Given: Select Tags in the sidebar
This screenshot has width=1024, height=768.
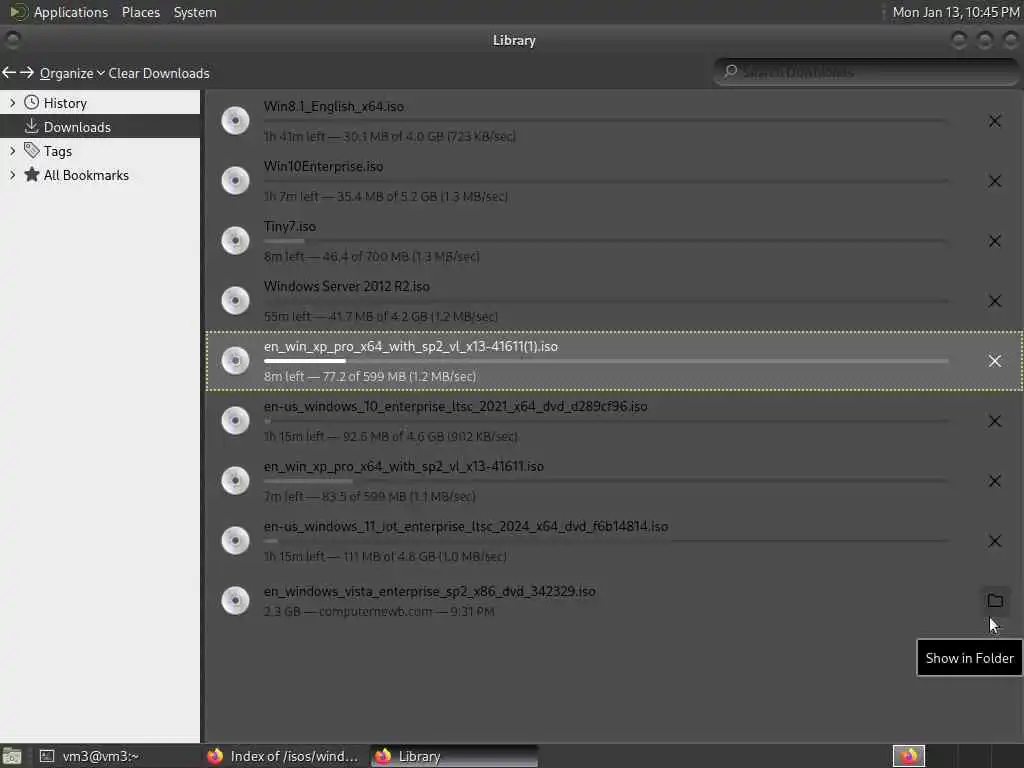Looking at the screenshot, I should tap(100, 151).
